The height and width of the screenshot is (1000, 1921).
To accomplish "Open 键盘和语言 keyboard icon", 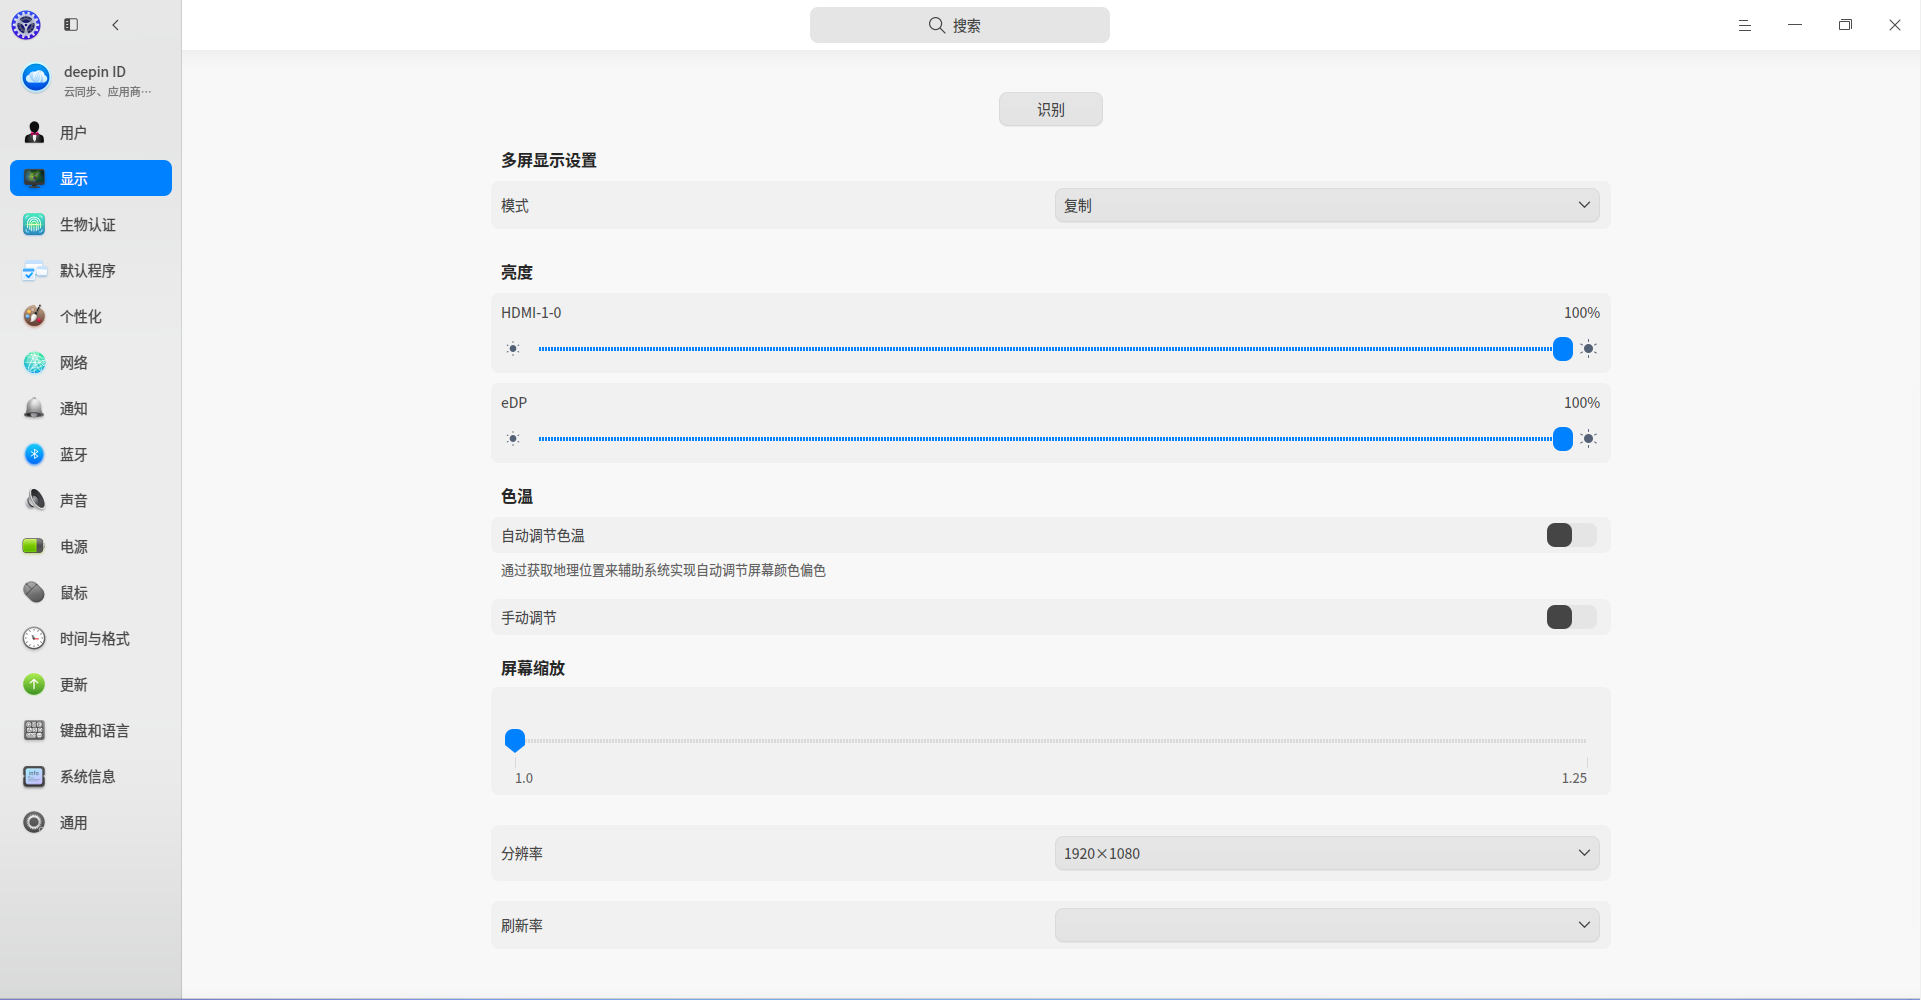I will (x=35, y=730).
